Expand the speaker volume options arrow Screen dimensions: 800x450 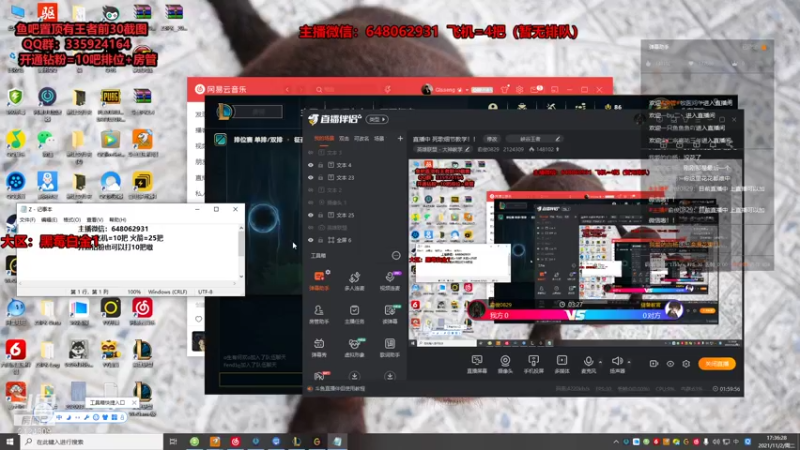[629, 362]
